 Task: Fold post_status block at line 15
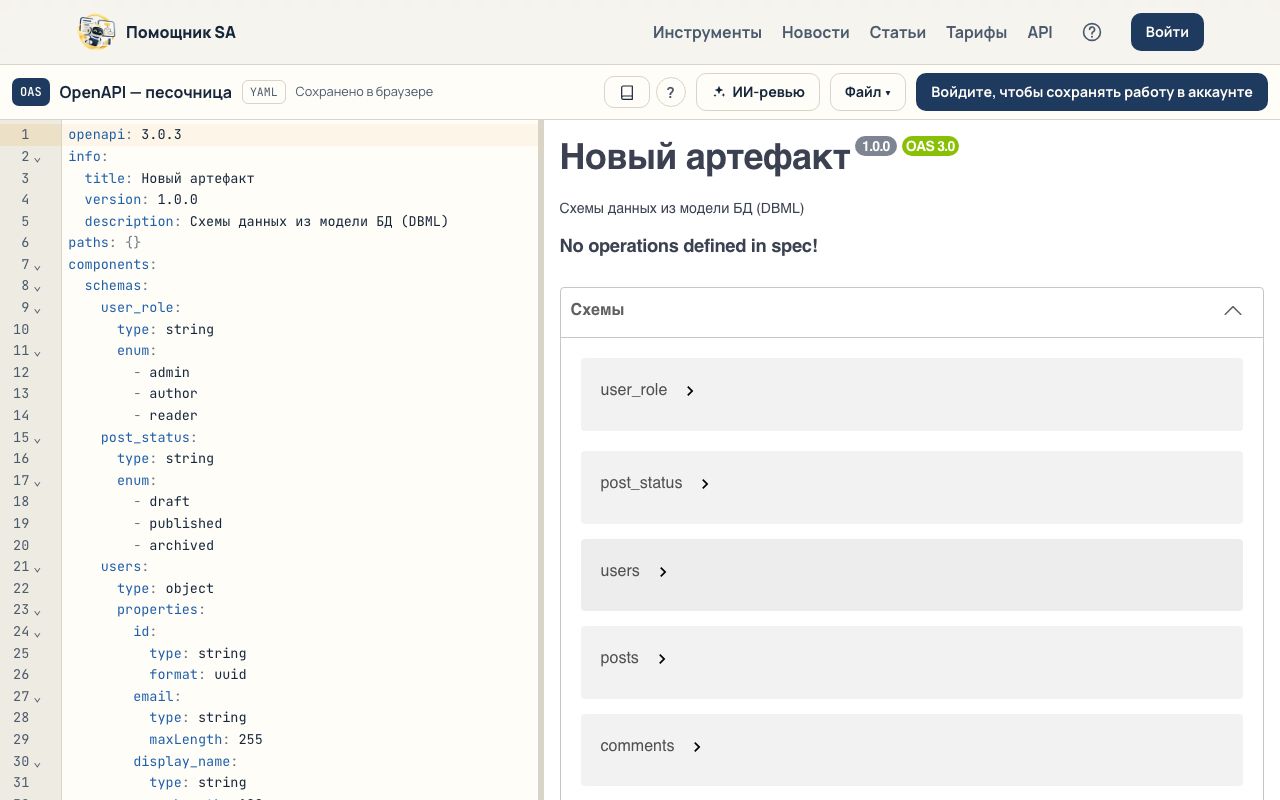click(x=37, y=438)
